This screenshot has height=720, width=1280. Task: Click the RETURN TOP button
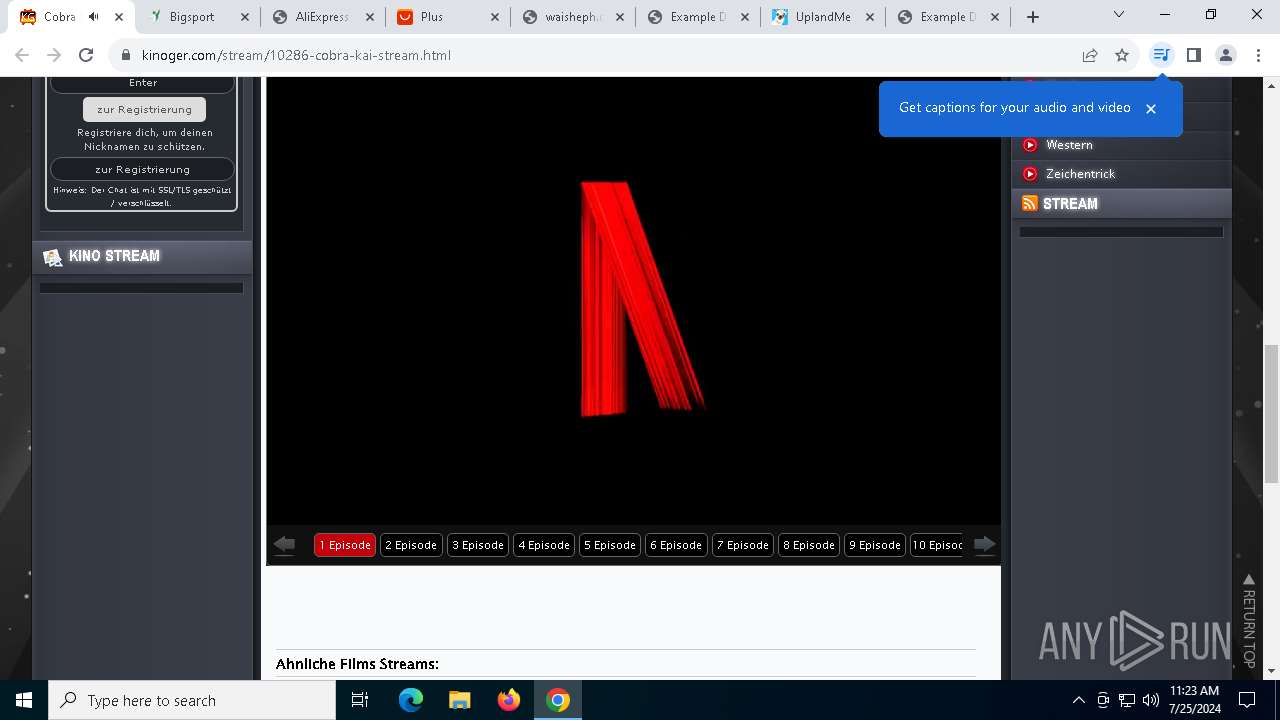pos(1248,620)
